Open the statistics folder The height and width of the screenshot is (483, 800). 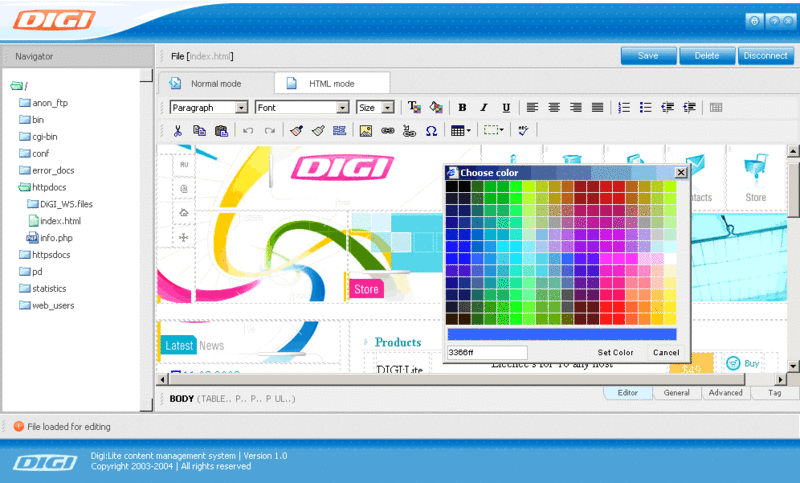point(43,288)
